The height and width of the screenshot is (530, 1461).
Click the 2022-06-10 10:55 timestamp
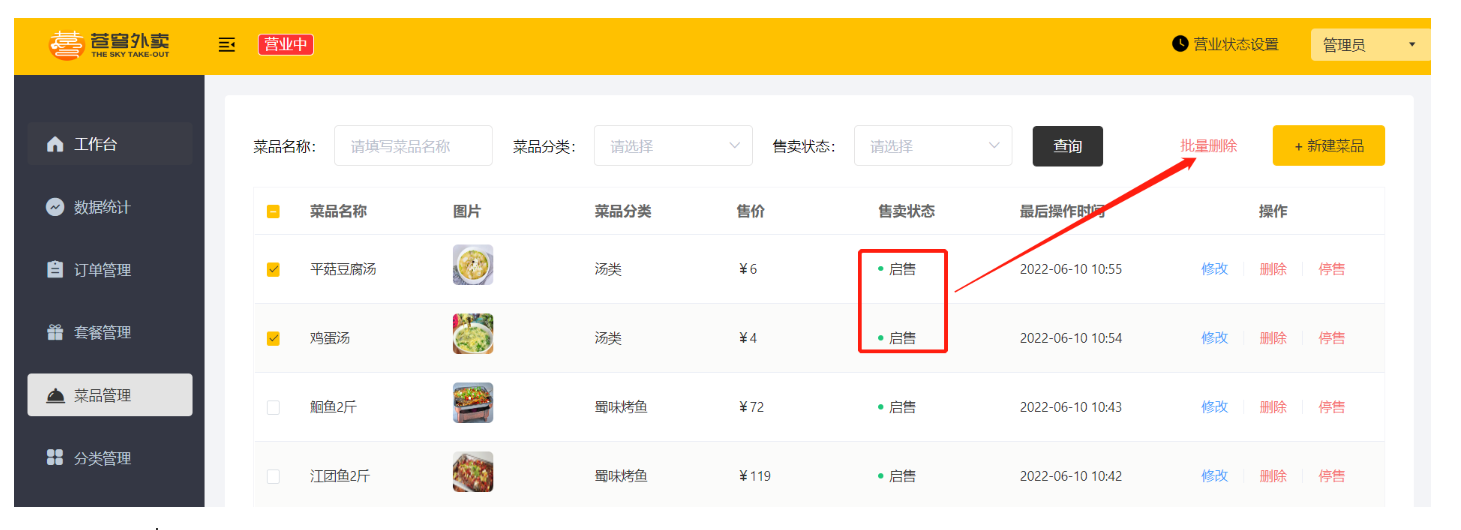click(1071, 269)
